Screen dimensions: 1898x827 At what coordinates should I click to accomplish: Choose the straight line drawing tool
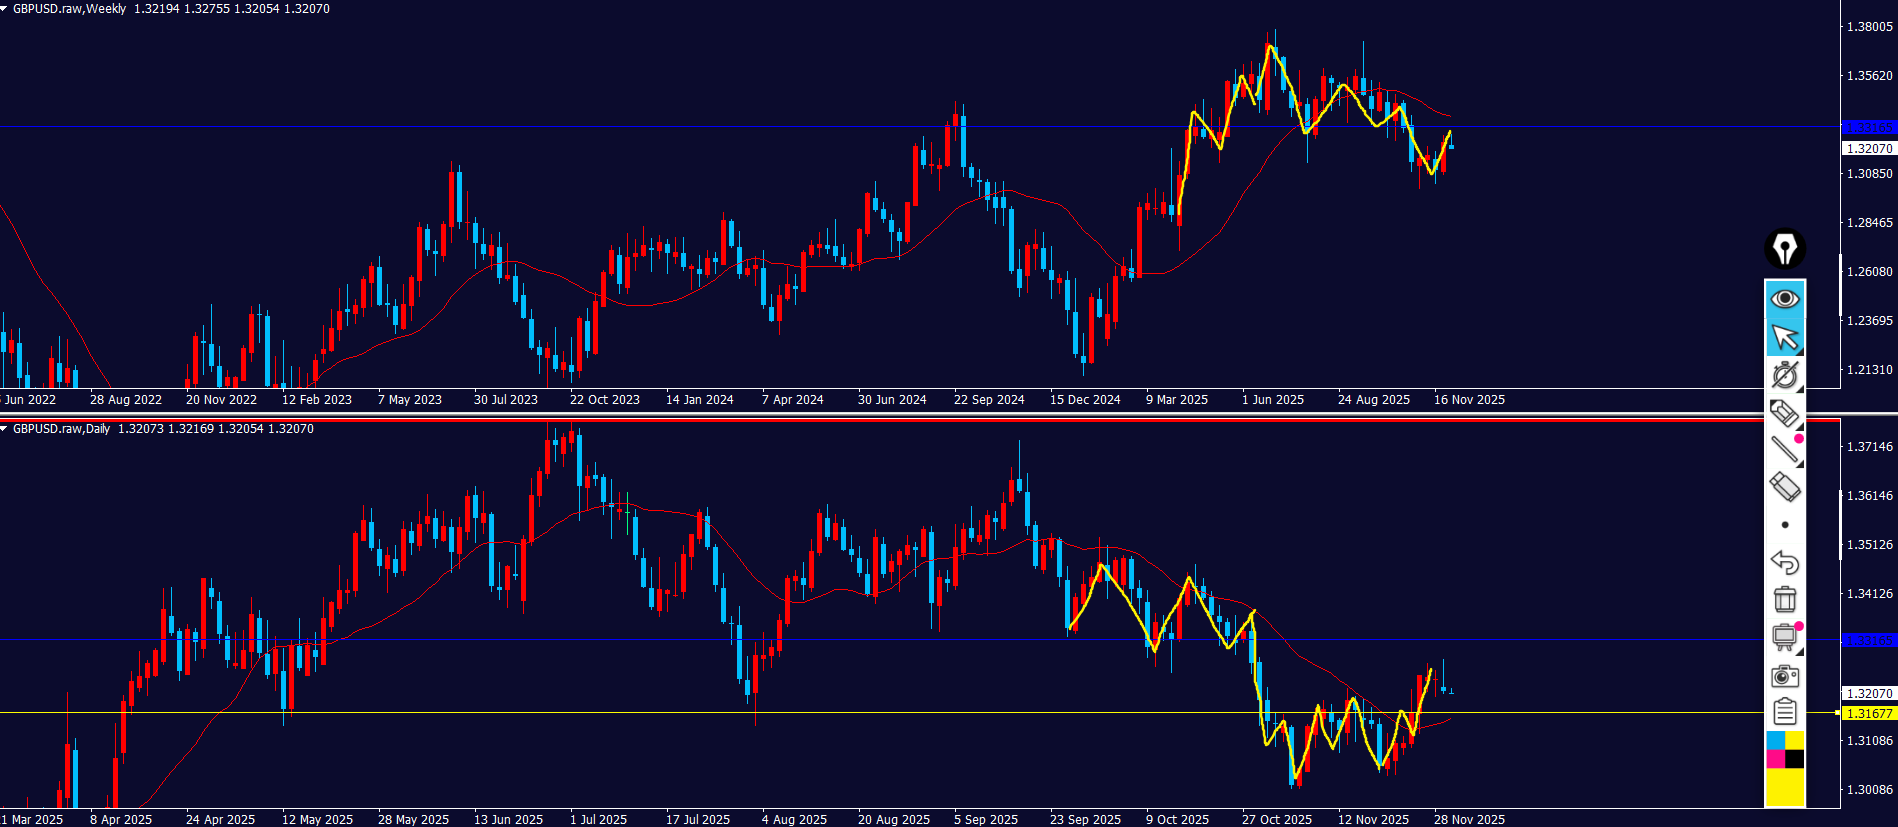[1784, 450]
